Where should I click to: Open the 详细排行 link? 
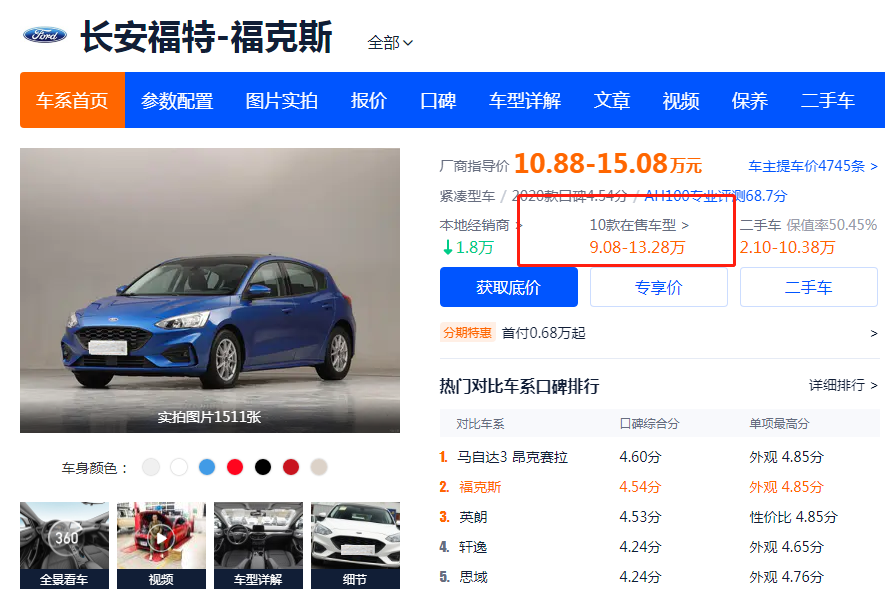tap(843, 385)
